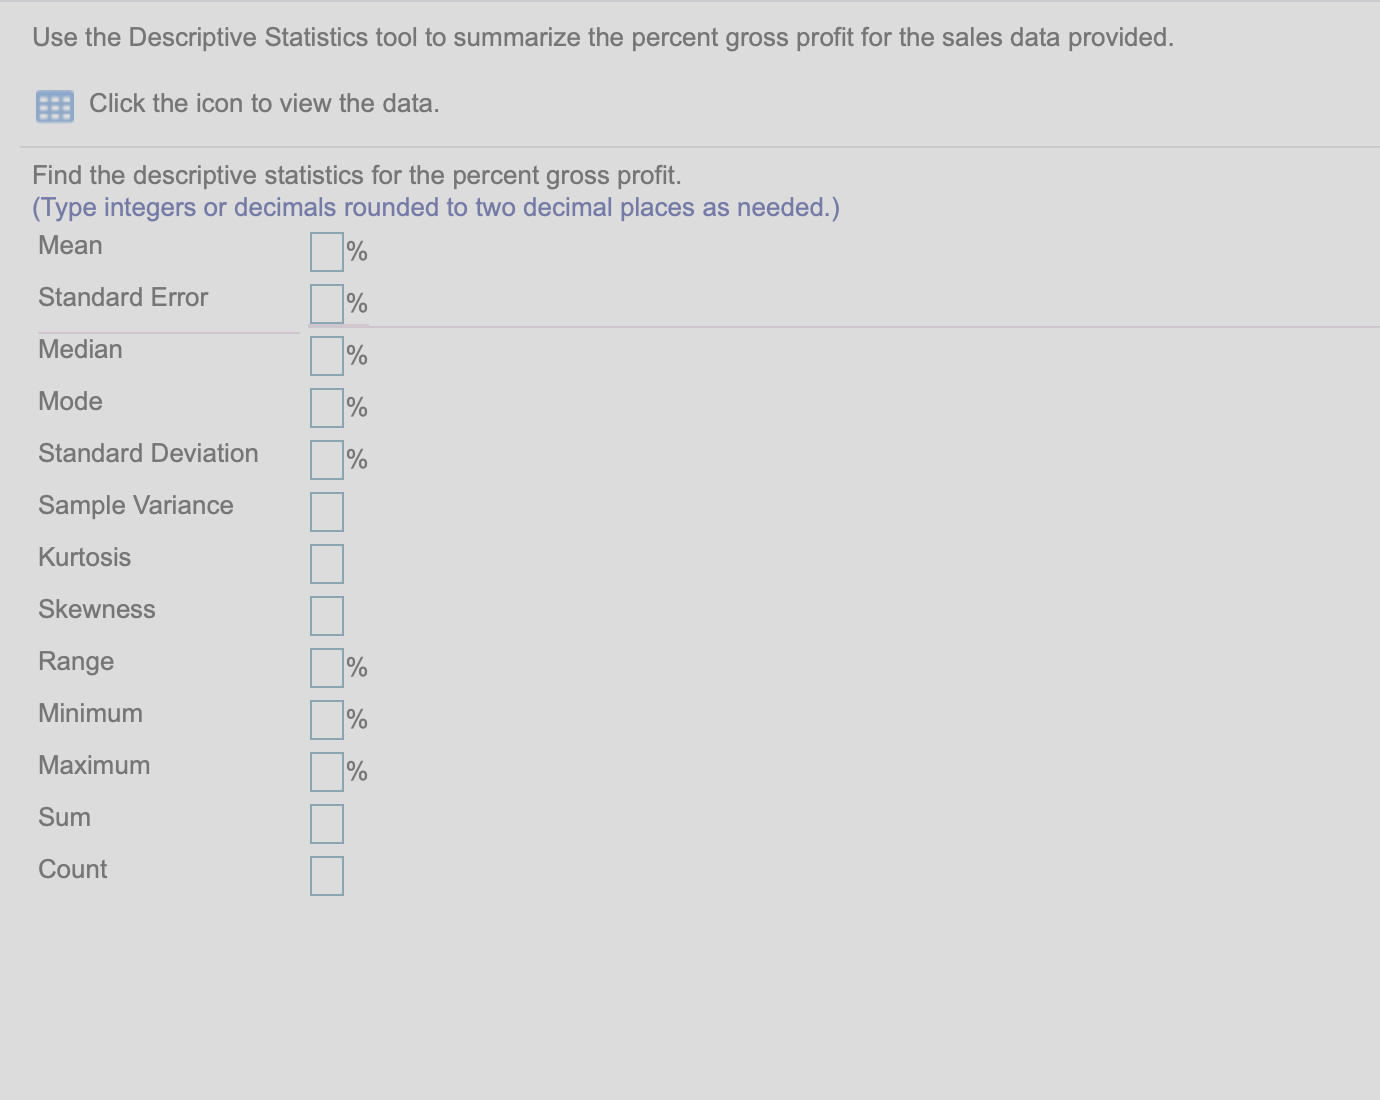This screenshot has width=1380, height=1100.
Task: Select the Median answer field
Action: point(326,356)
